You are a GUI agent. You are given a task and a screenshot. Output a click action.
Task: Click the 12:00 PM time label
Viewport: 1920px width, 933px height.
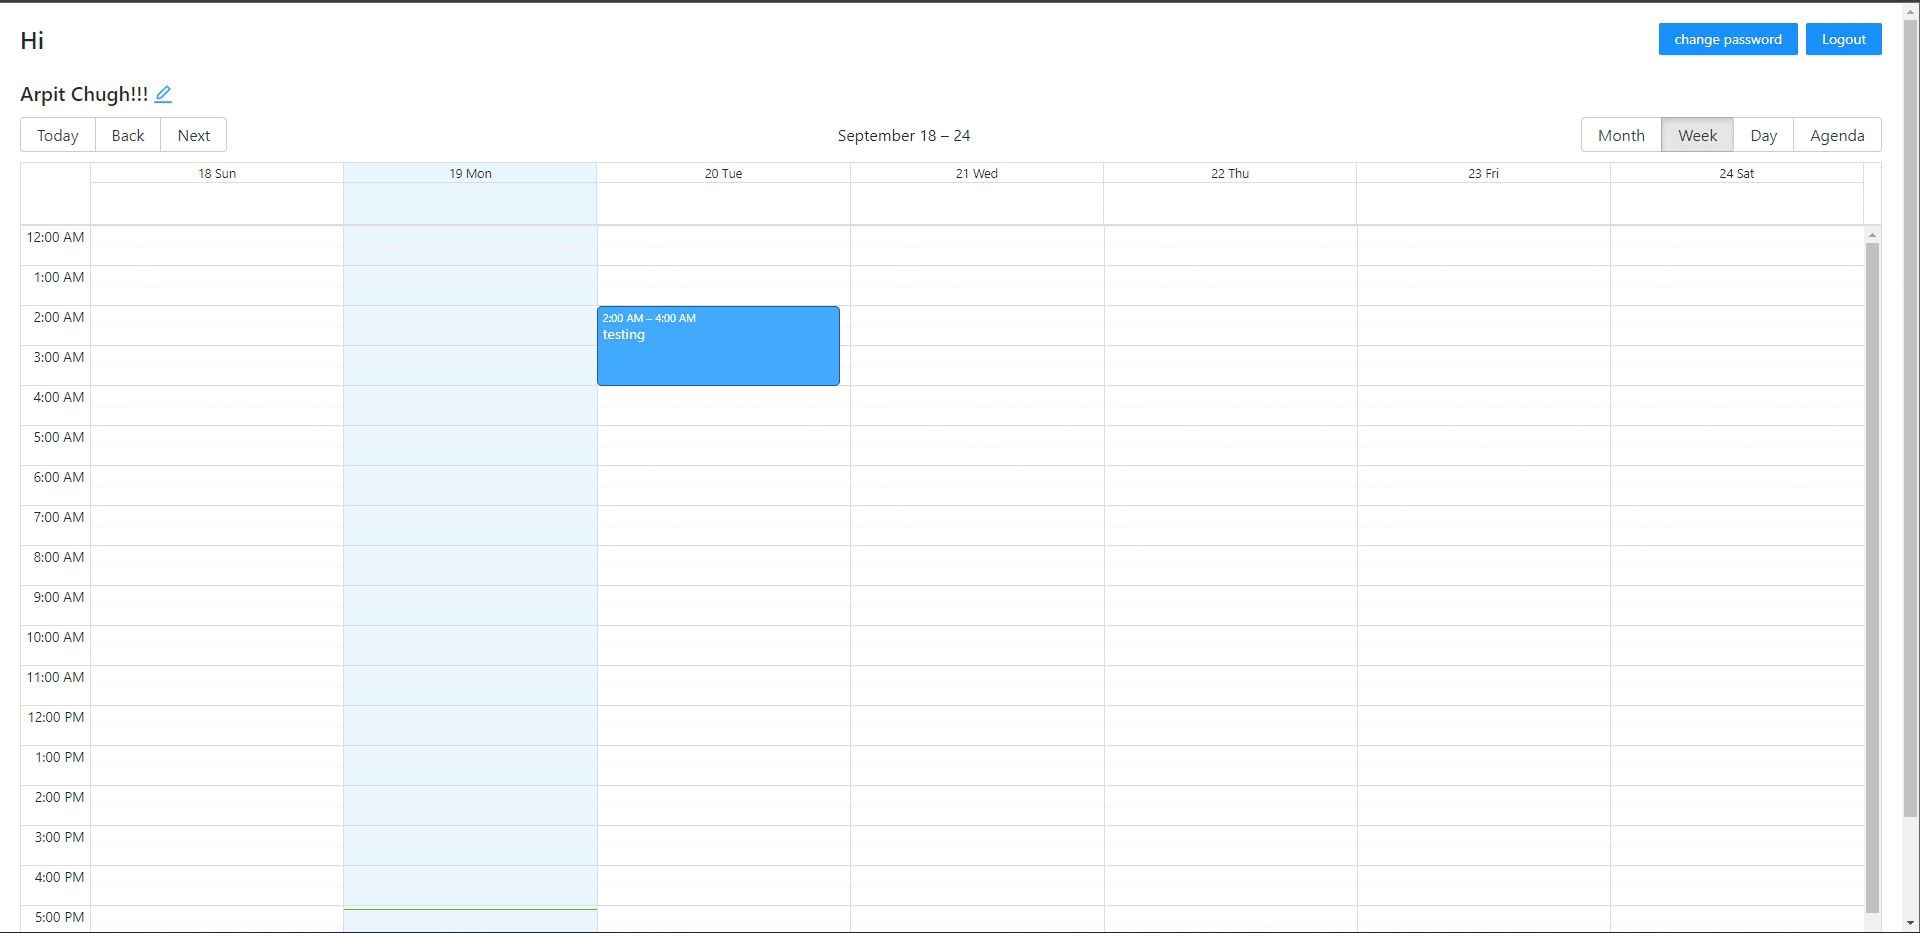point(55,717)
